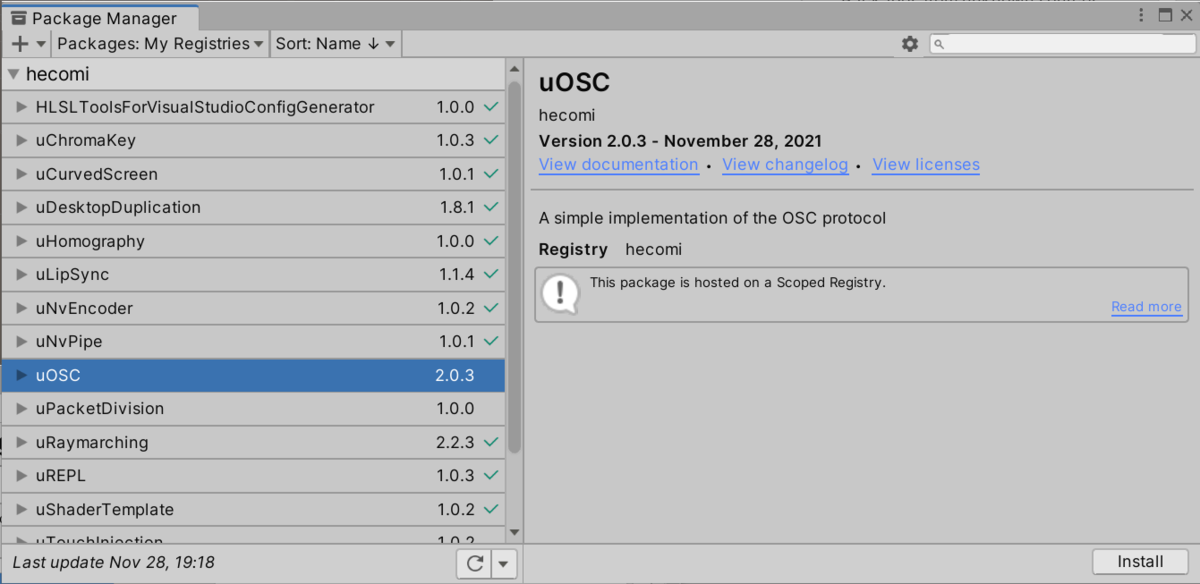Viewport: 1200px width, 584px height.
Task: Click the package search field
Action: 1060,44
